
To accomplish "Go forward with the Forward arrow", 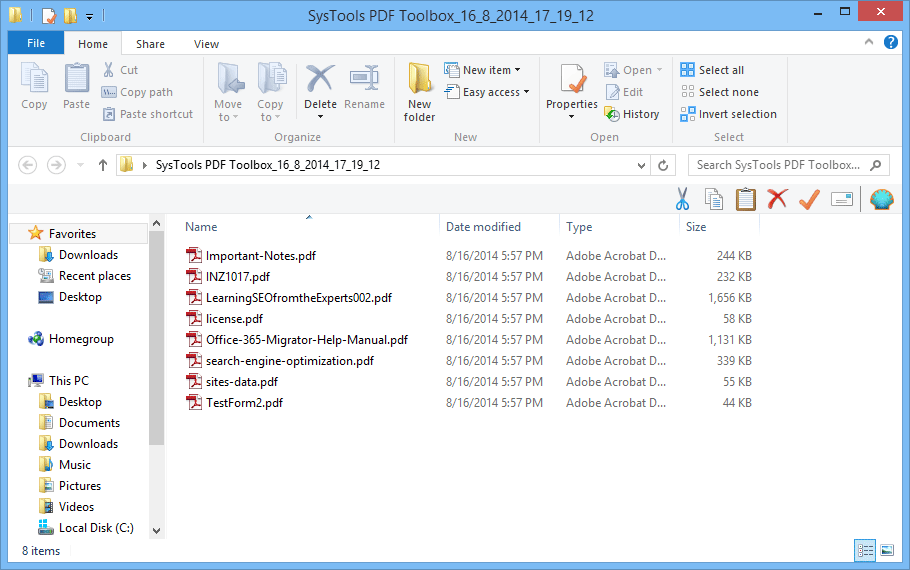I will [56, 165].
